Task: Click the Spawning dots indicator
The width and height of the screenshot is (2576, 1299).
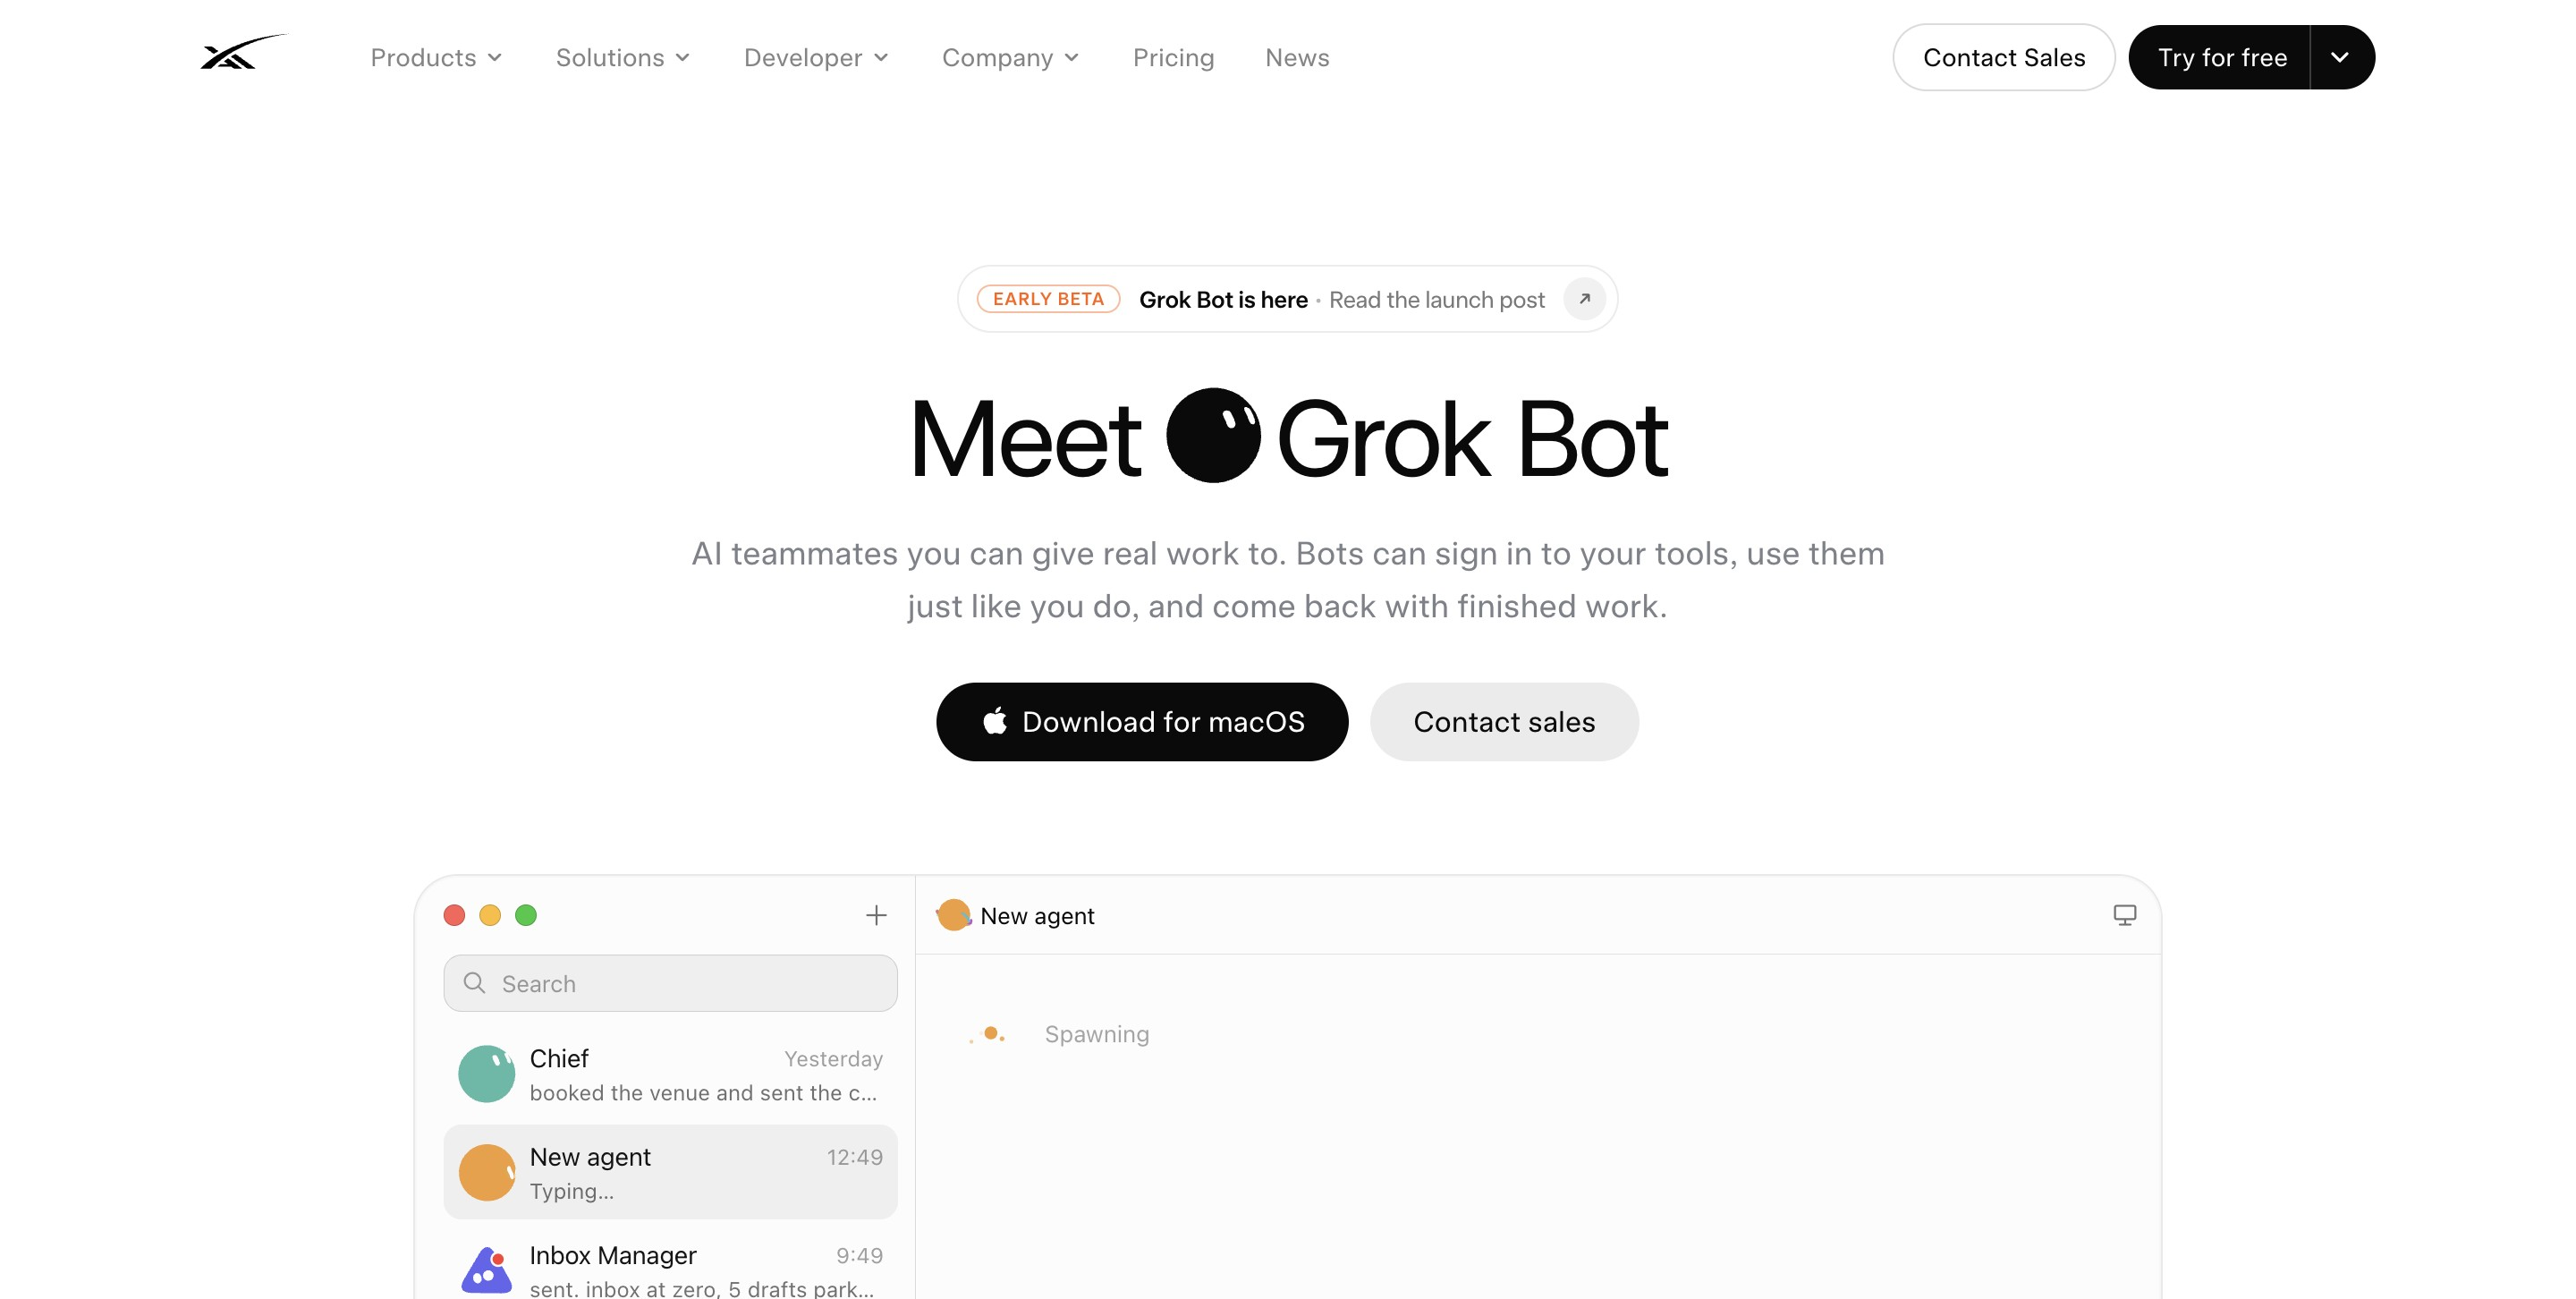Action: pyautogui.click(x=988, y=1034)
